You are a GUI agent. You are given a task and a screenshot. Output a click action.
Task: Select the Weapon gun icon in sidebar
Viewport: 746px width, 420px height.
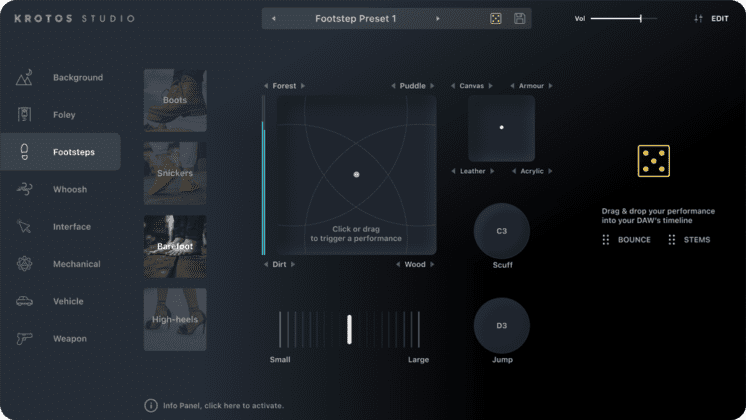pos(25,339)
